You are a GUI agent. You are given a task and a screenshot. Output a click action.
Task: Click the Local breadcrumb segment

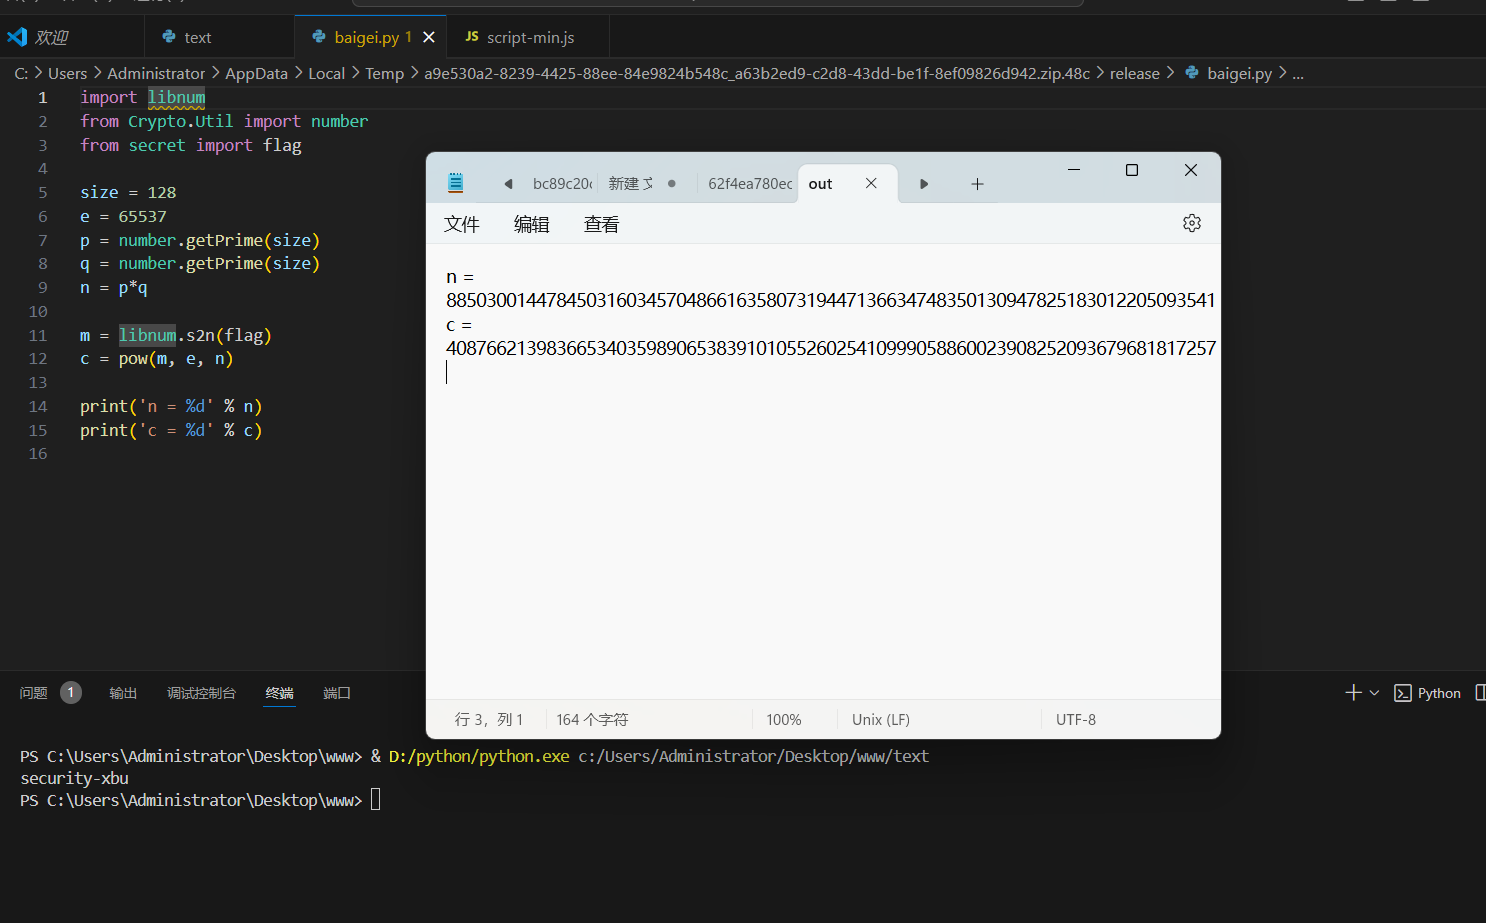326,73
